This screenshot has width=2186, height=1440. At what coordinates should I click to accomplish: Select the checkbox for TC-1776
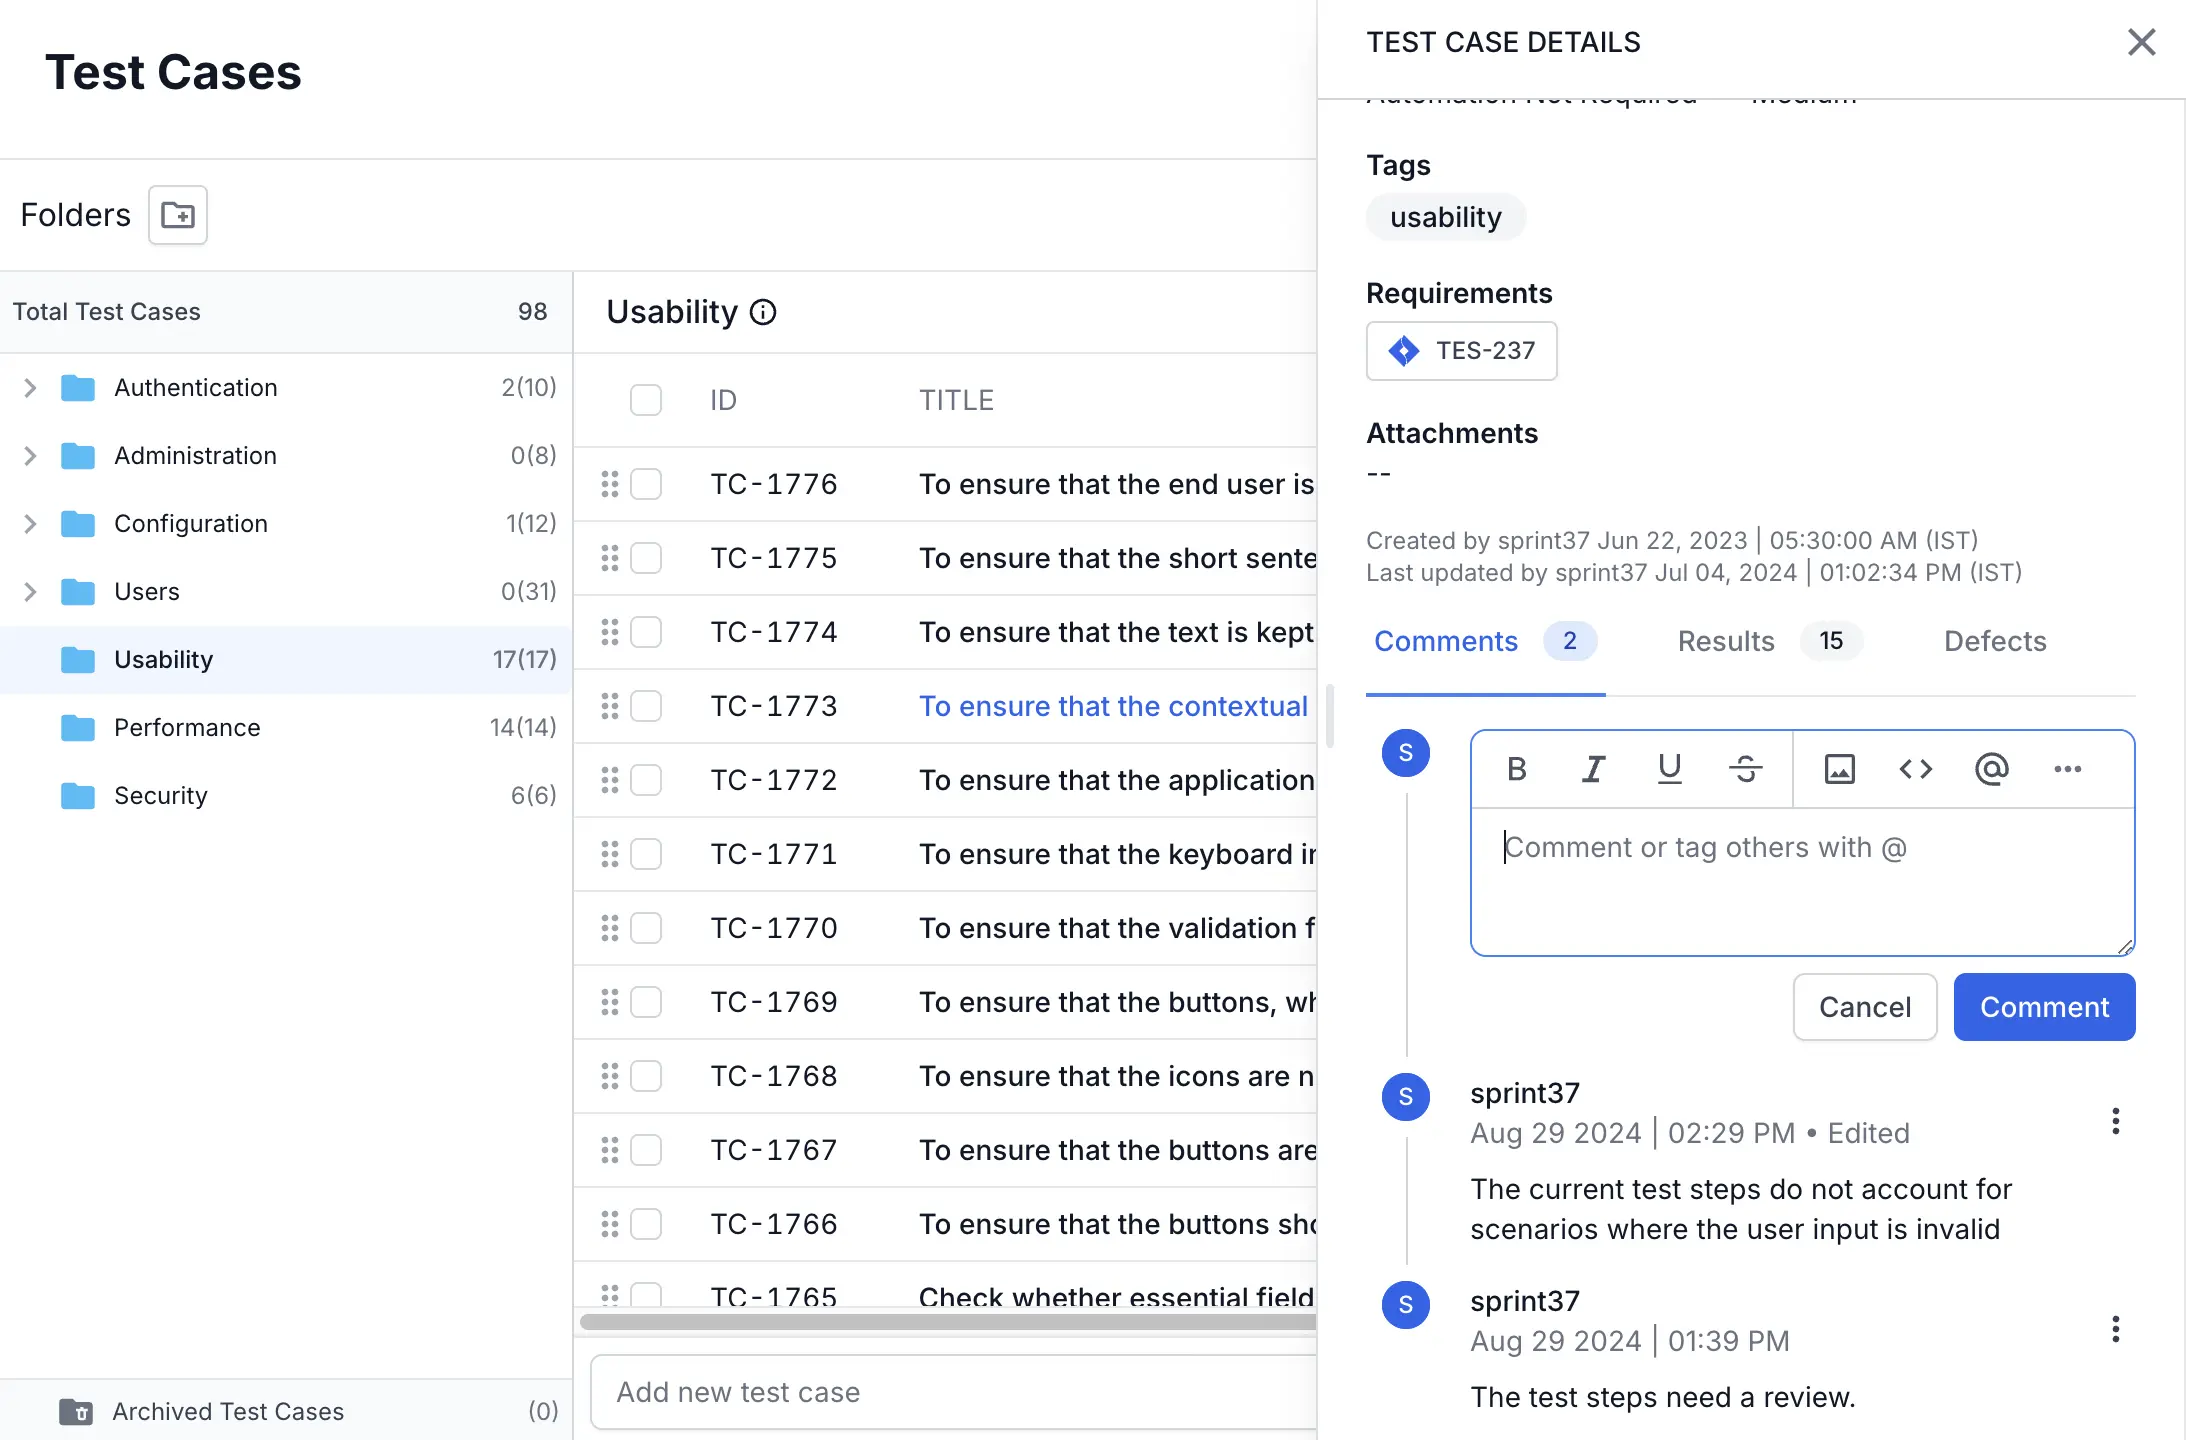click(x=646, y=484)
